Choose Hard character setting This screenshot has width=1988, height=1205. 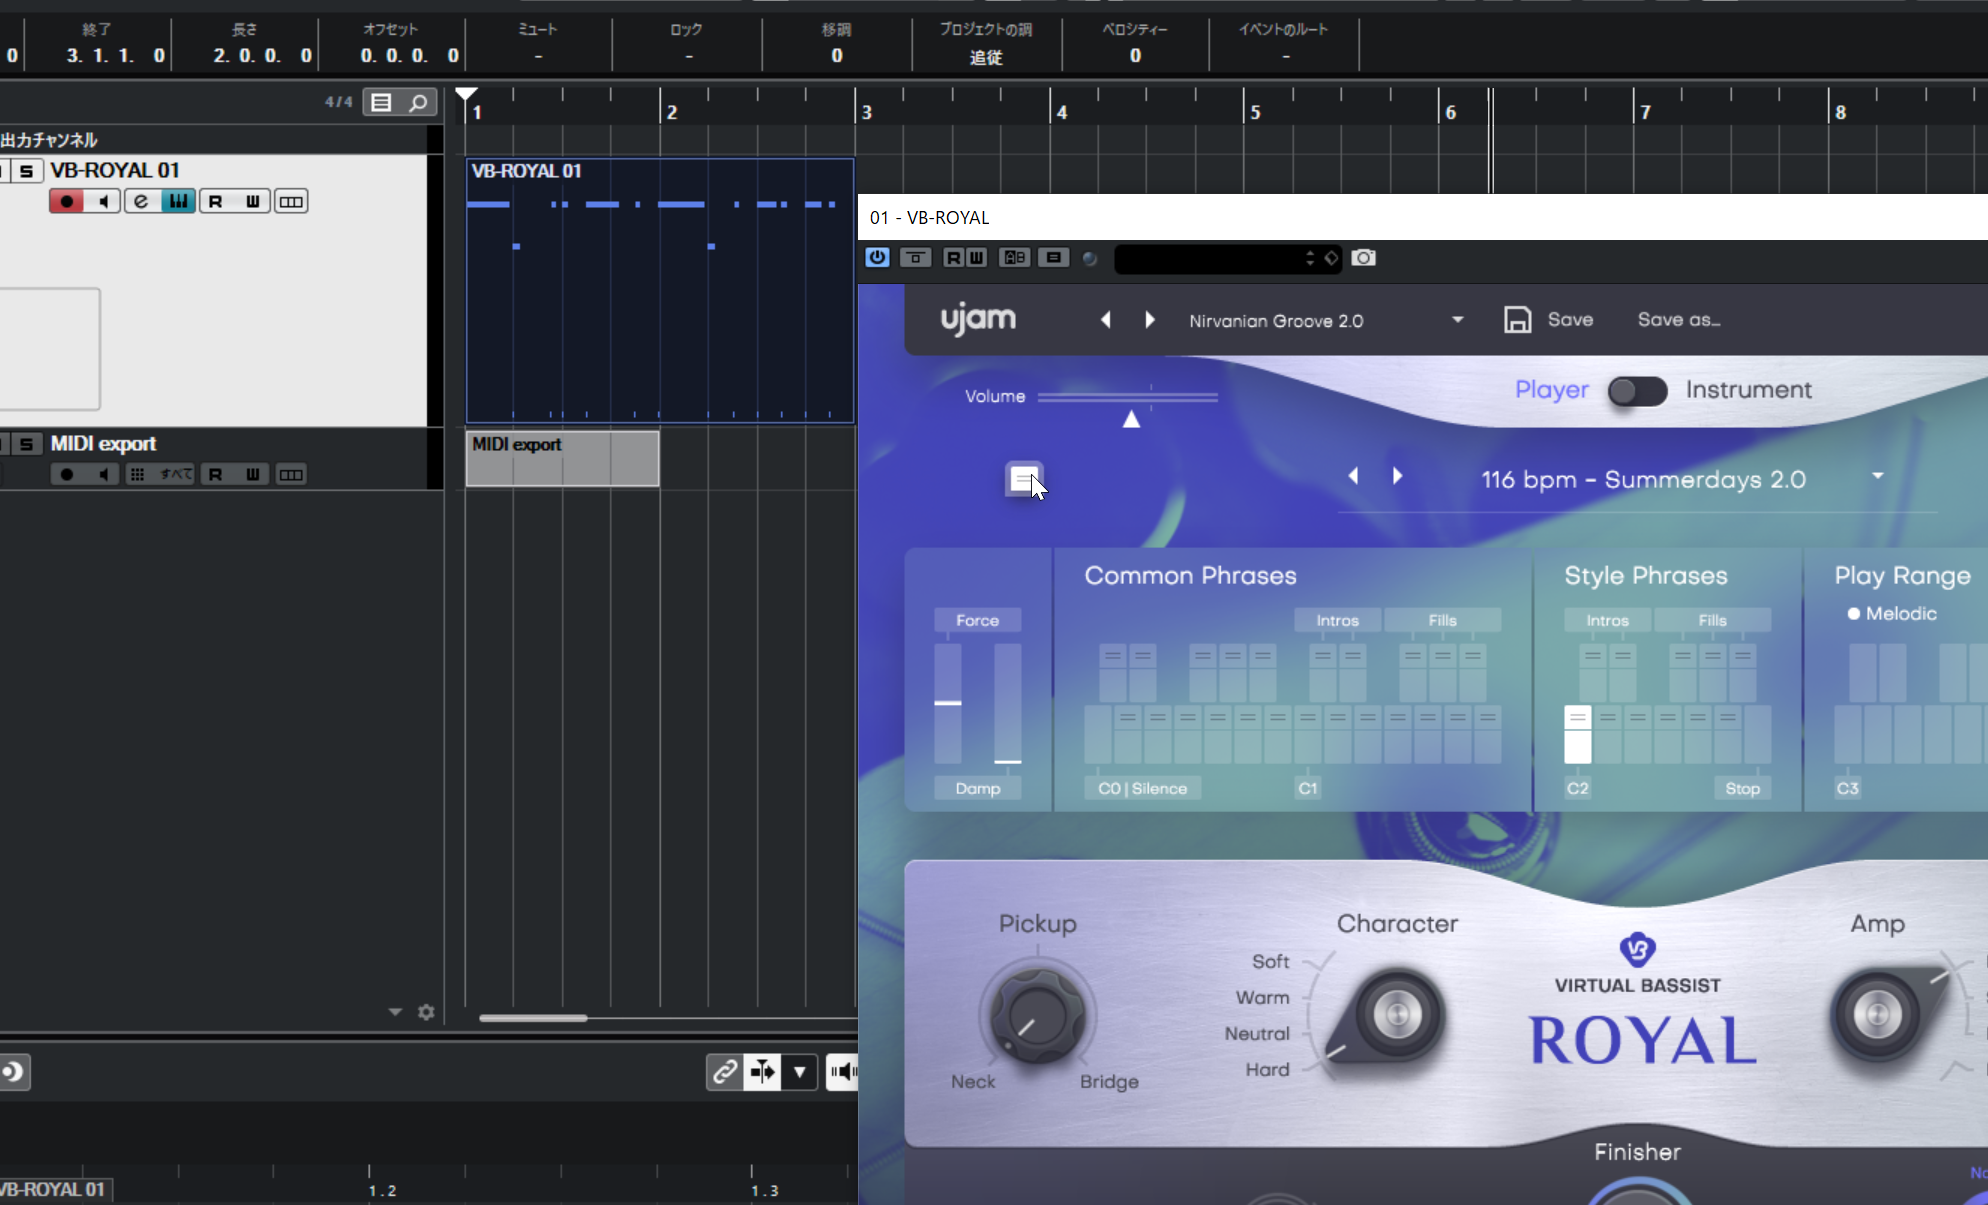click(1267, 1069)
